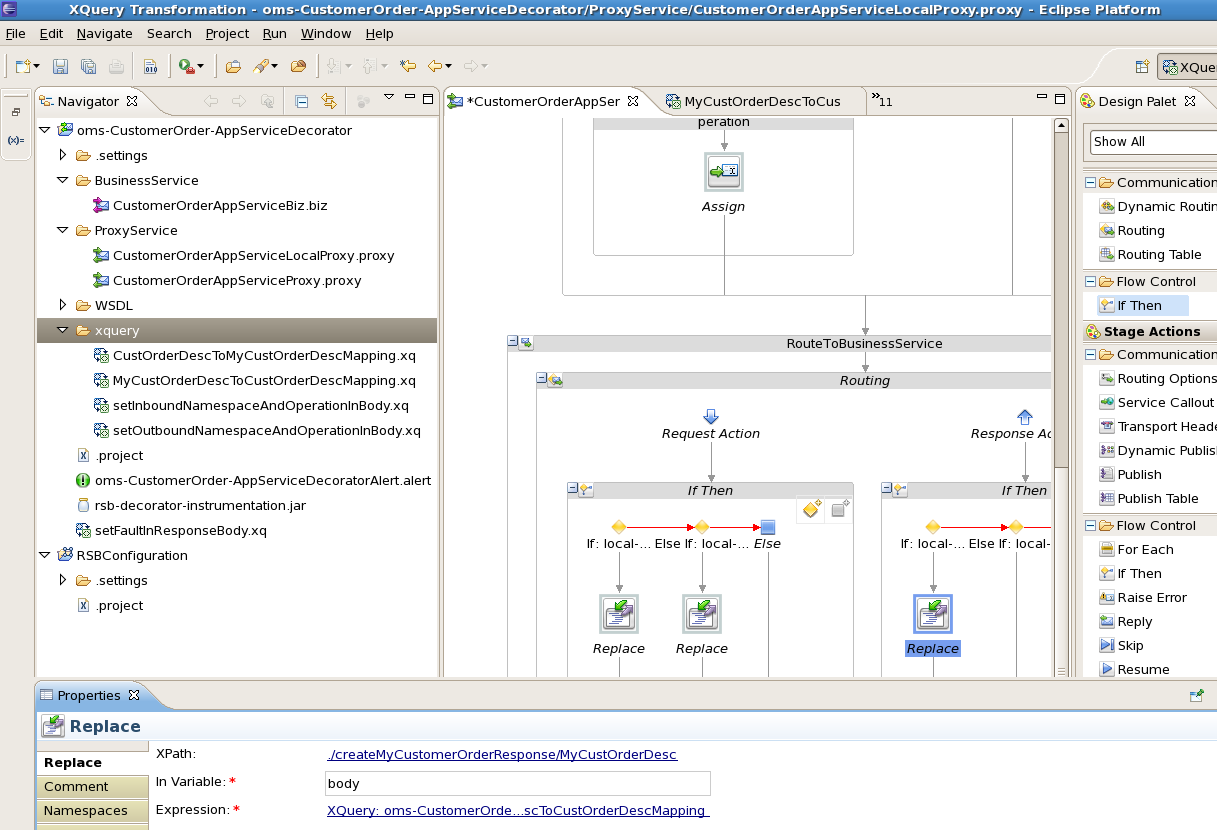This screenshot has width=1217, height=830.
Task: Select the highlighted Replace node in If Then
Action: [x=932, y=614]
